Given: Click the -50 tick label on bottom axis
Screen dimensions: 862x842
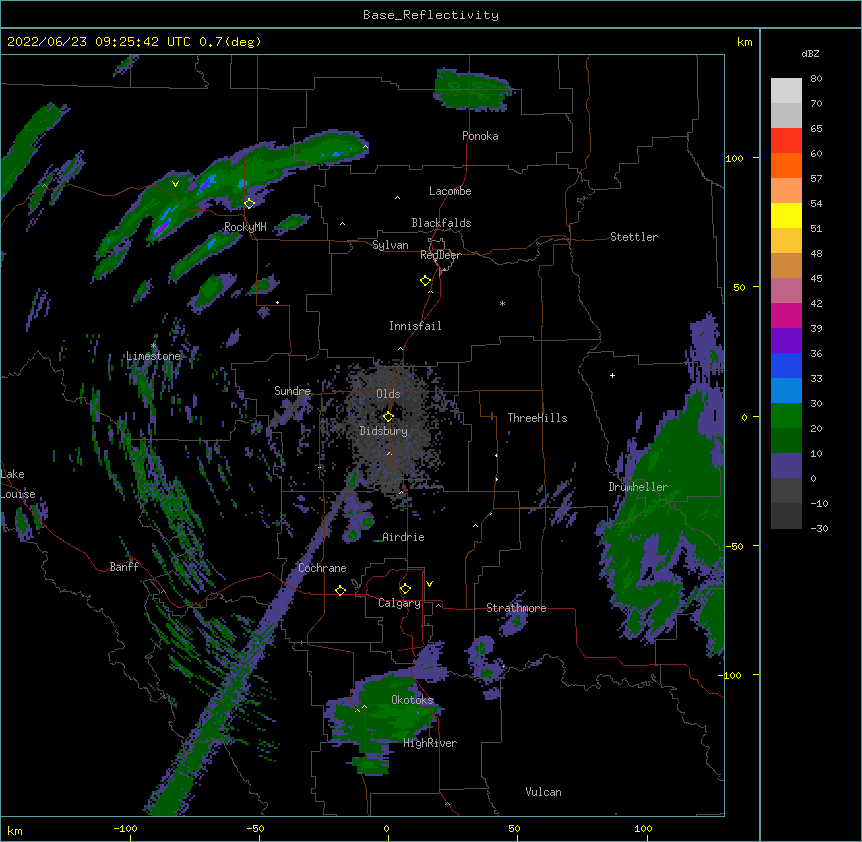Looking at the screenshot, I should [x=255, y=828].
